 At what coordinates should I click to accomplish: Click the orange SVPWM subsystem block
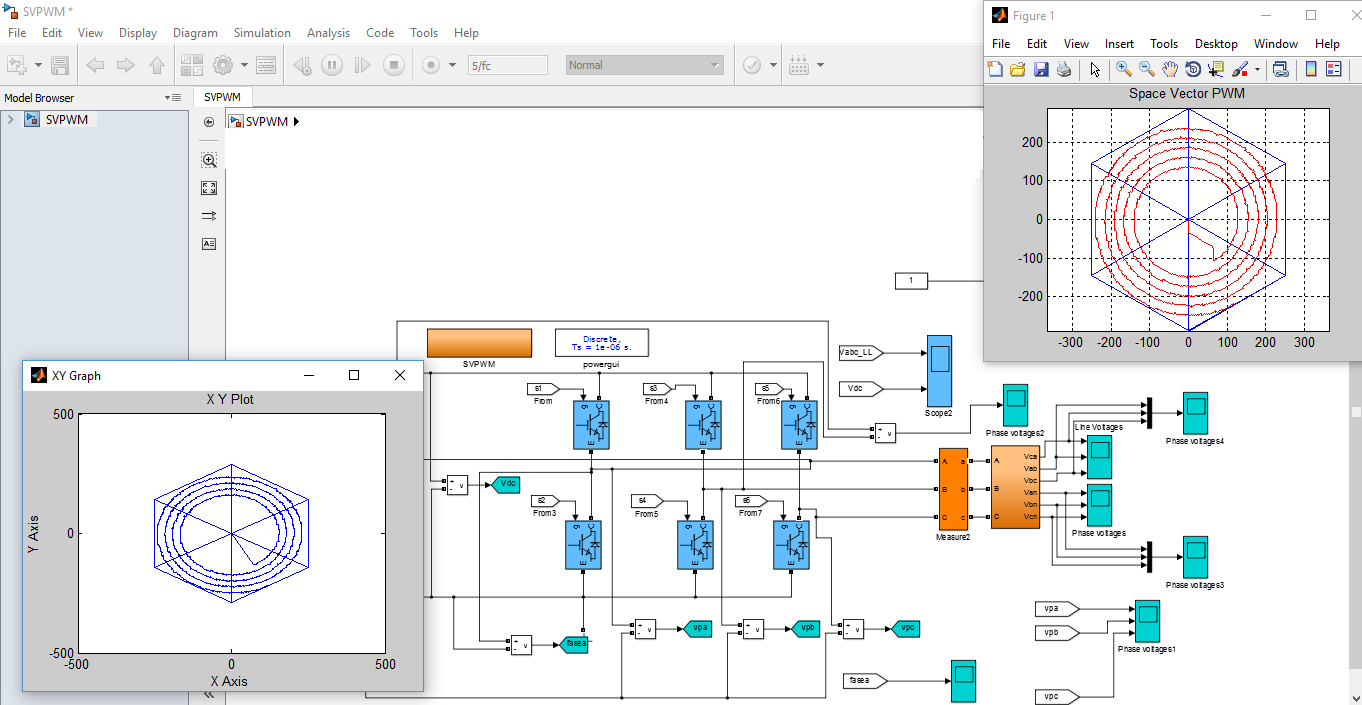click(x=479, y=342)
